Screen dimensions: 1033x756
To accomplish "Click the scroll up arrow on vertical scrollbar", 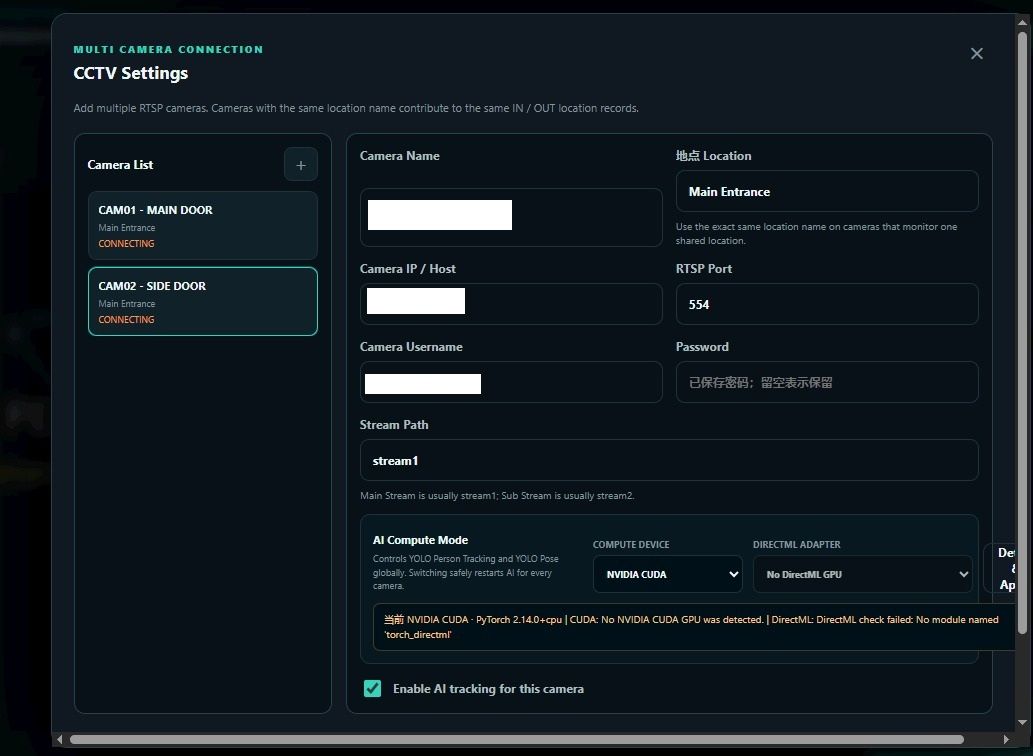I will click(x=1022, y=22).
